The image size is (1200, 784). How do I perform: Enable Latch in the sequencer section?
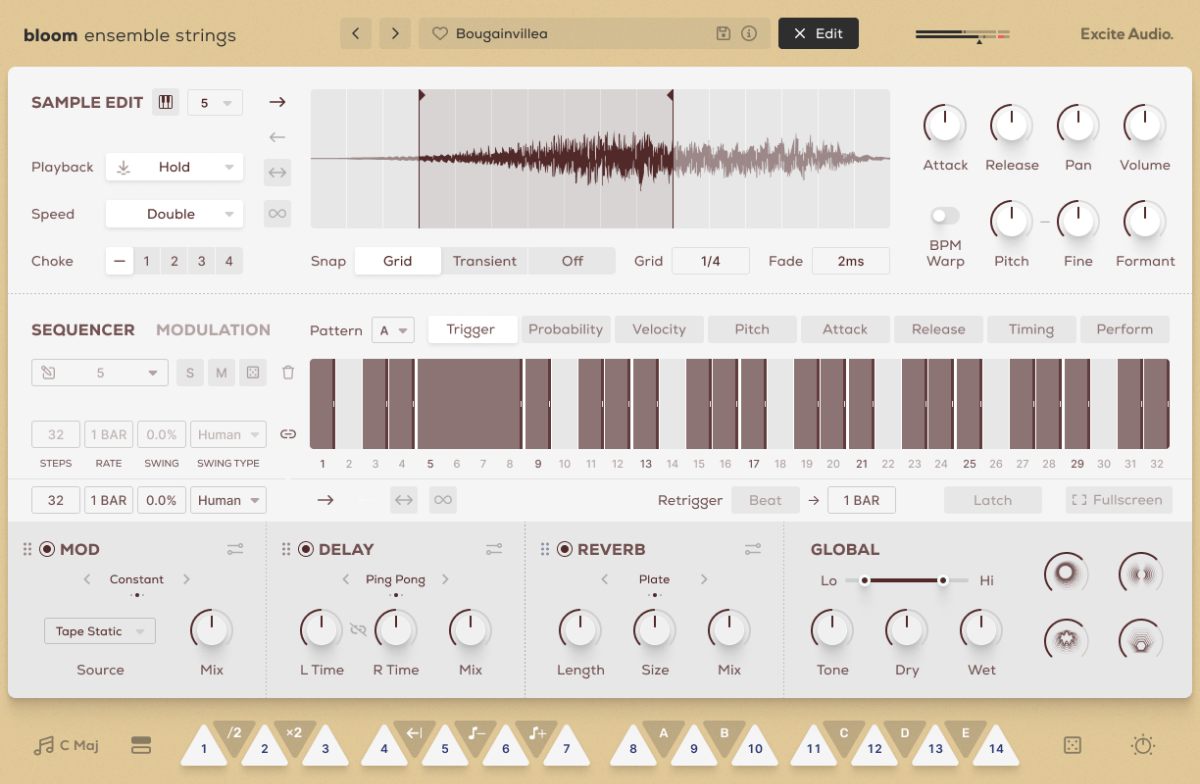pyautogui.click(x=992, y=500)
